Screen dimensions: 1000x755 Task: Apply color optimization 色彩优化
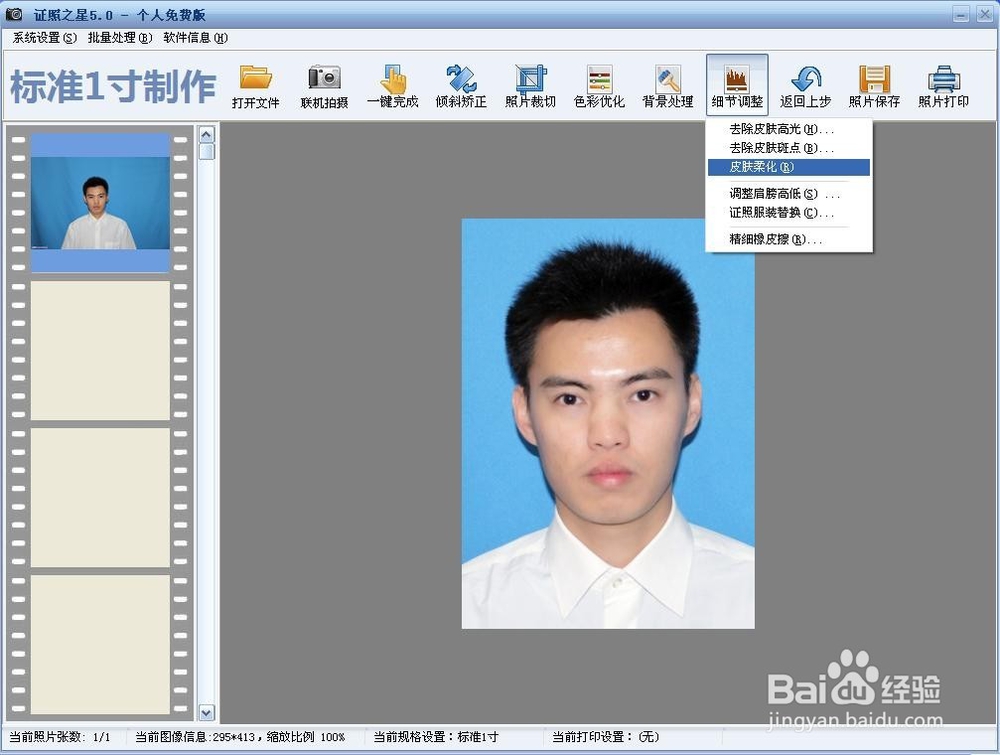click(598, 85)
